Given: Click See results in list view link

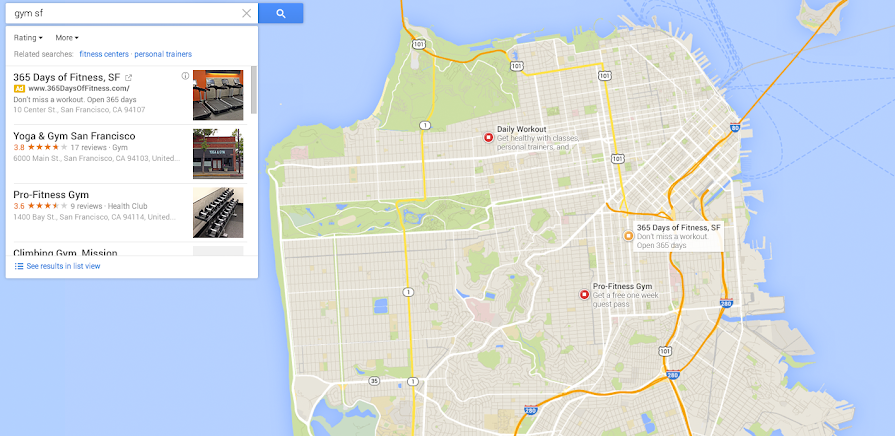Looking at the screenshot, I should [x=63, y=267].
